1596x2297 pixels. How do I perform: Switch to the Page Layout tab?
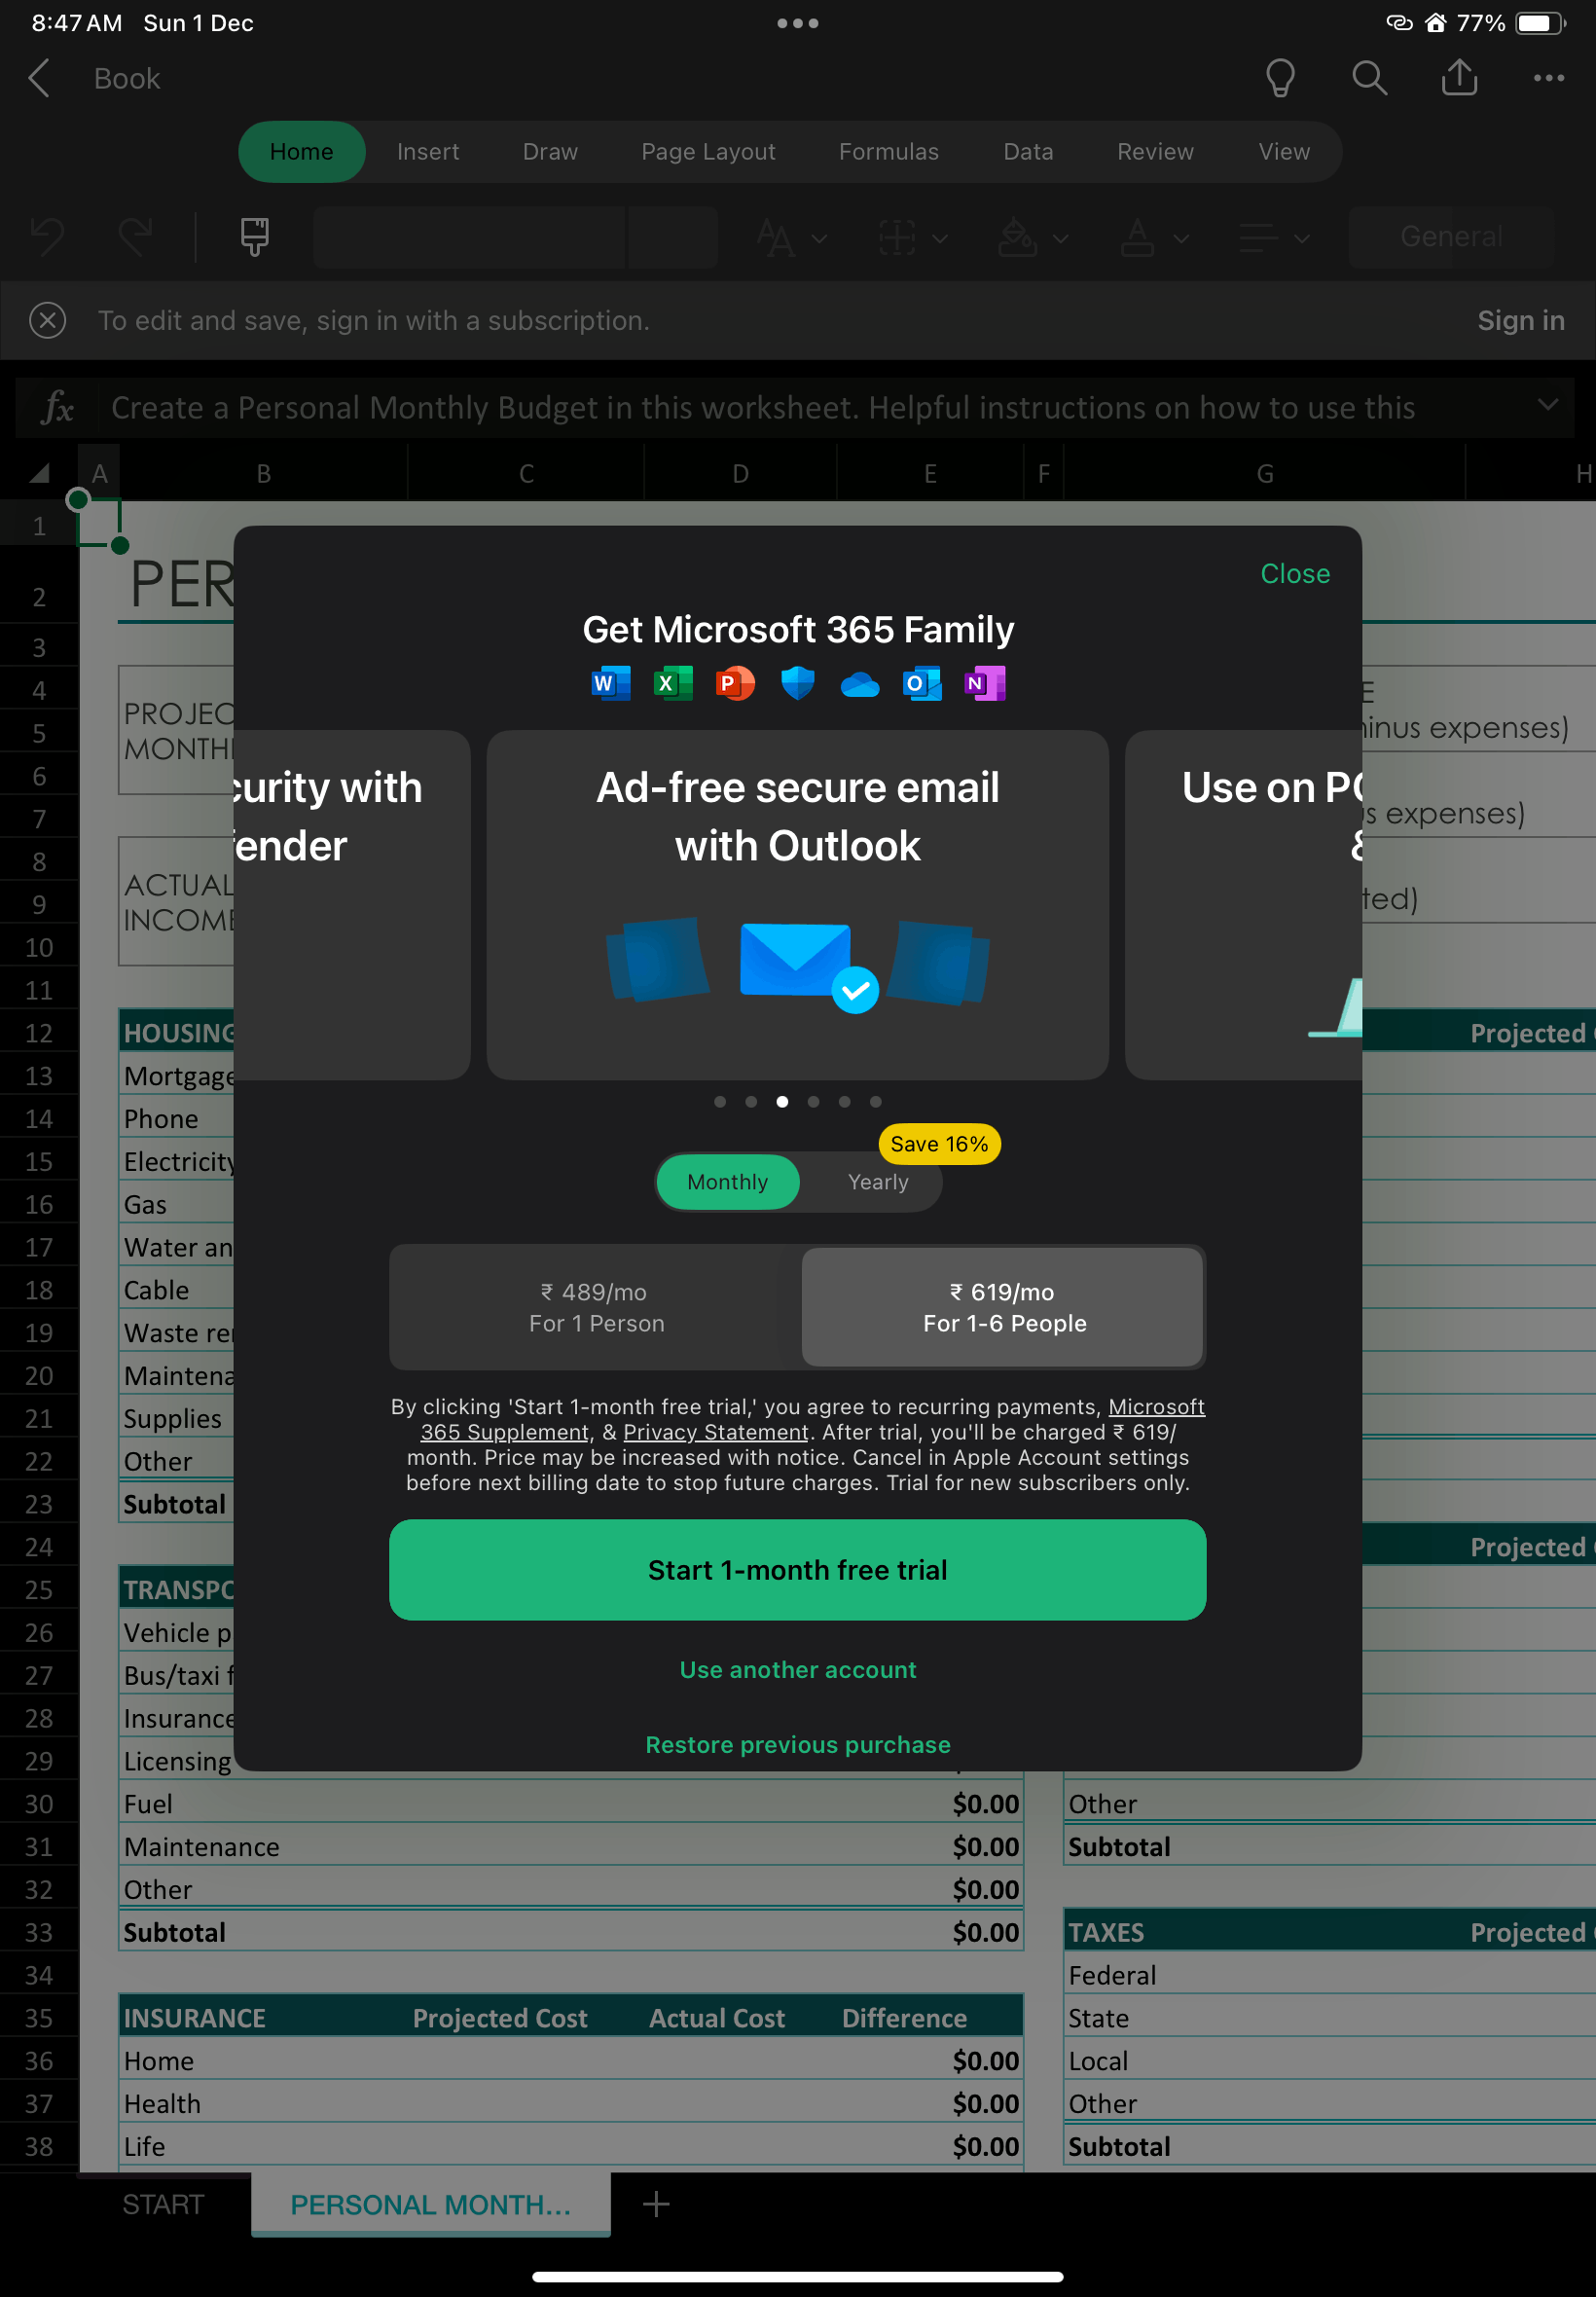pyautogui.click(x=708, y=151)
